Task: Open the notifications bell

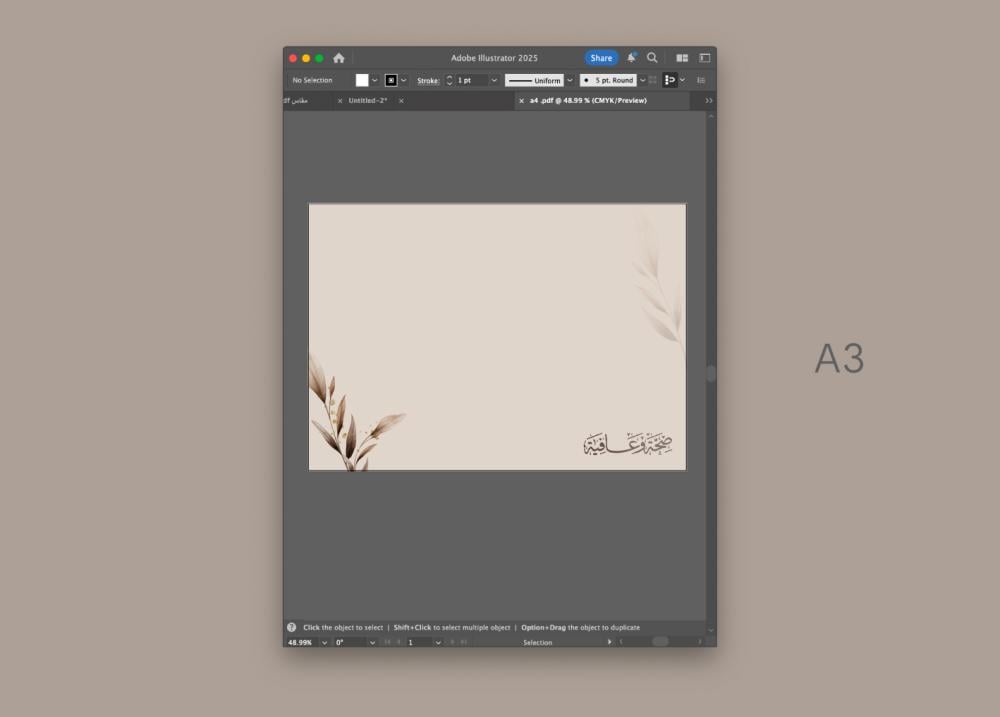Action: coord(631,58)
